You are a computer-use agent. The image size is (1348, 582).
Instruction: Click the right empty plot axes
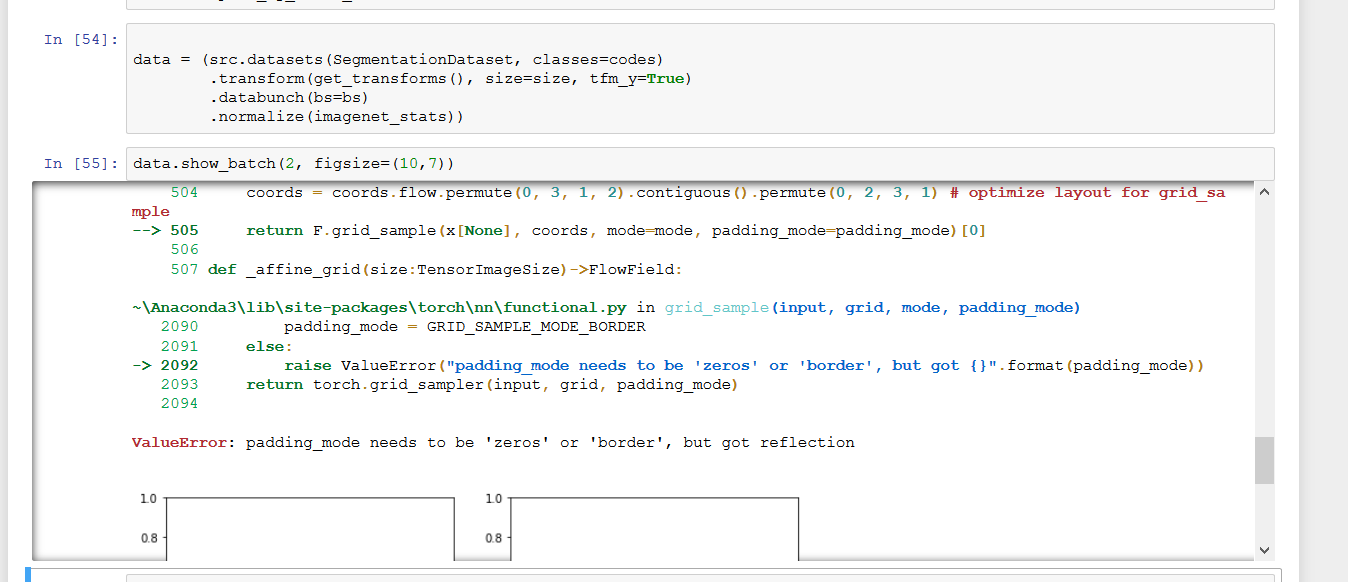(x=654, y=530)
